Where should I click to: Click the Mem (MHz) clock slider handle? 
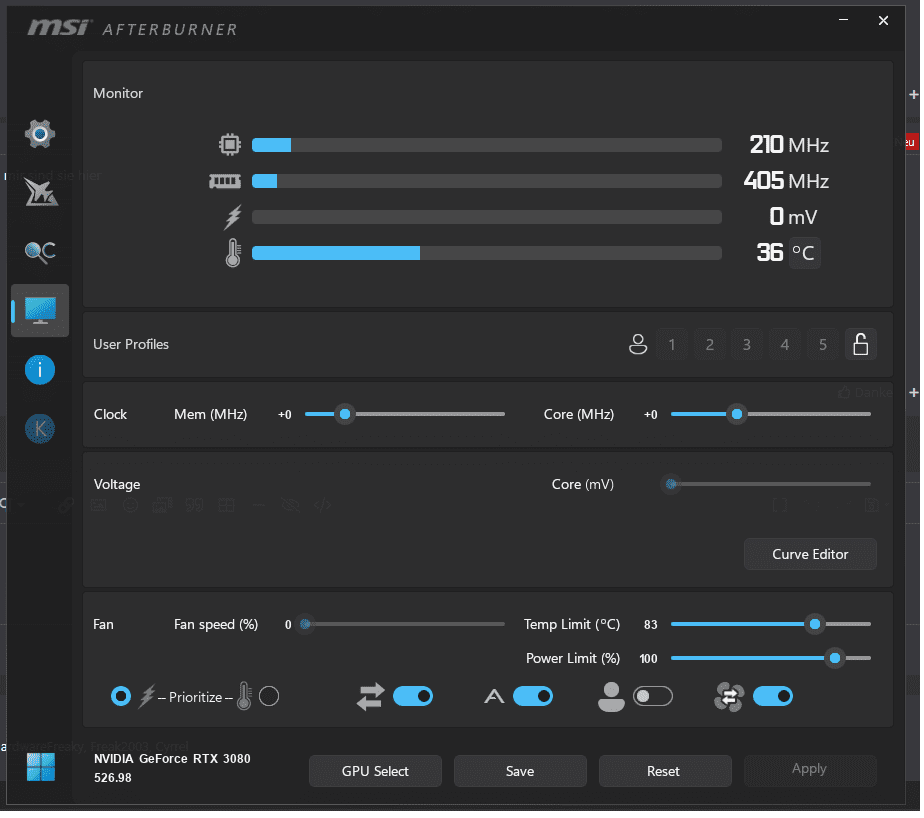[x=346, y=415]
